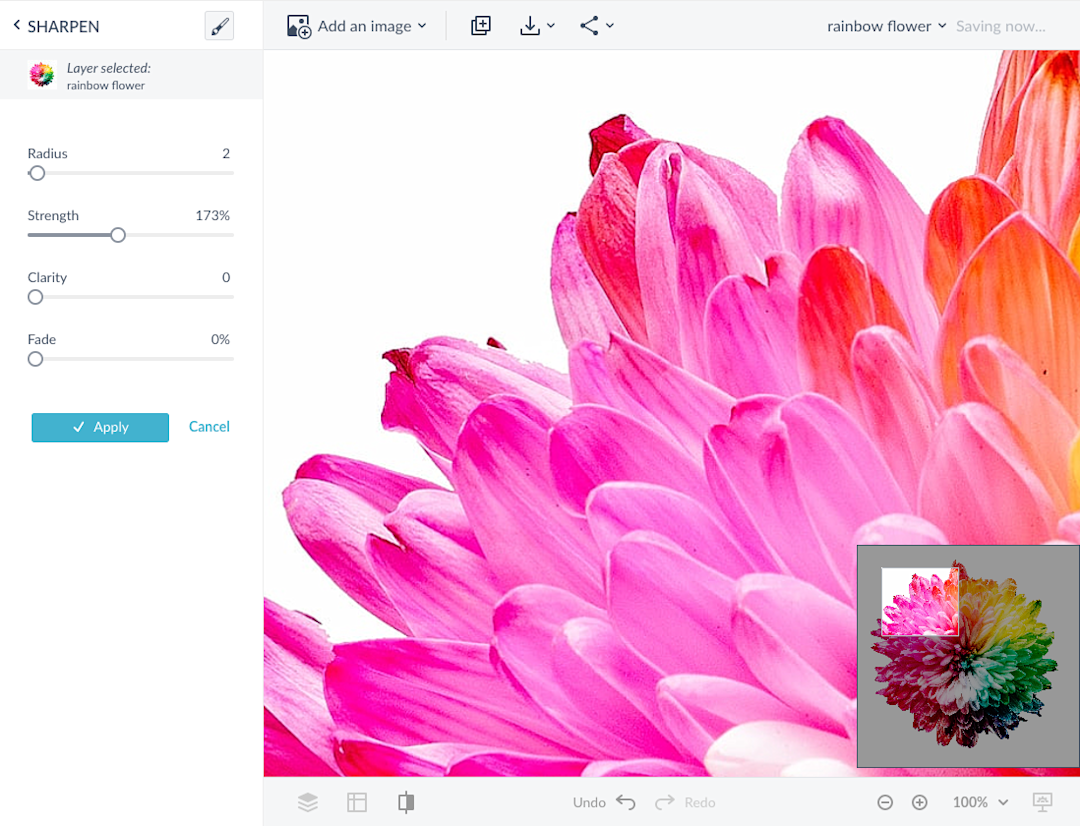This screenshot has height=826, width=1080.
Task: Select the rainbow flower layer thumbnail checkbox area
Action: [41, 74]
